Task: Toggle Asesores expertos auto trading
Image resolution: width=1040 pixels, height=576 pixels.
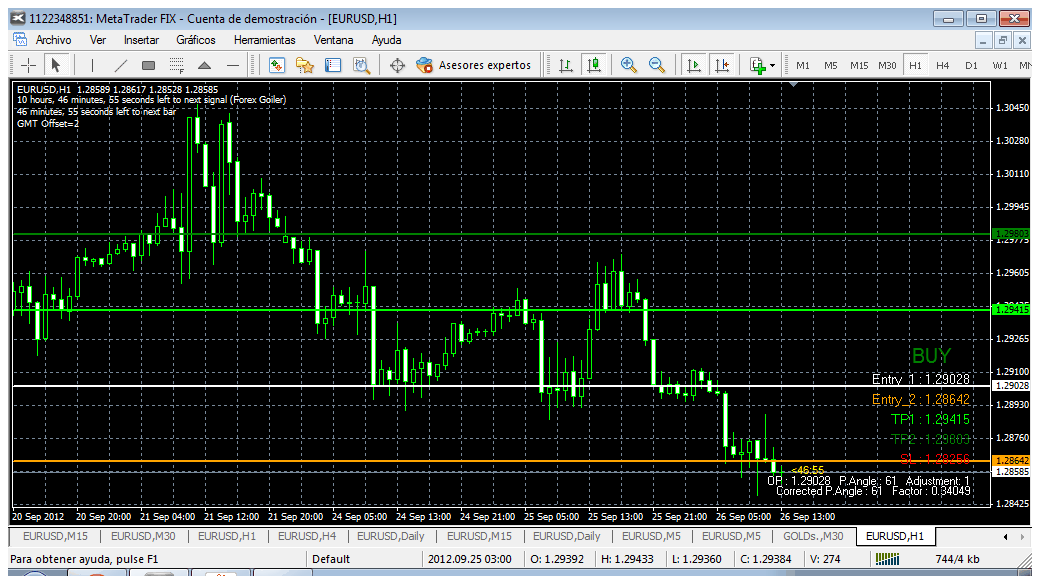Action: point(474,65)
